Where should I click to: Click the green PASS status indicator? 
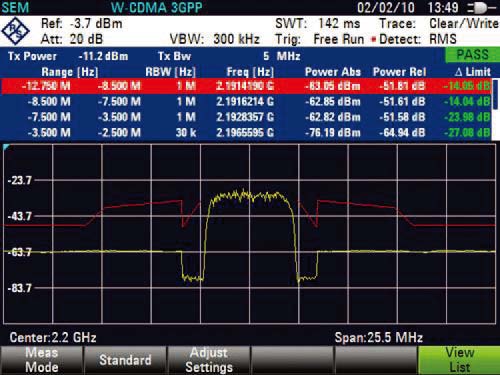coord(472,55)
